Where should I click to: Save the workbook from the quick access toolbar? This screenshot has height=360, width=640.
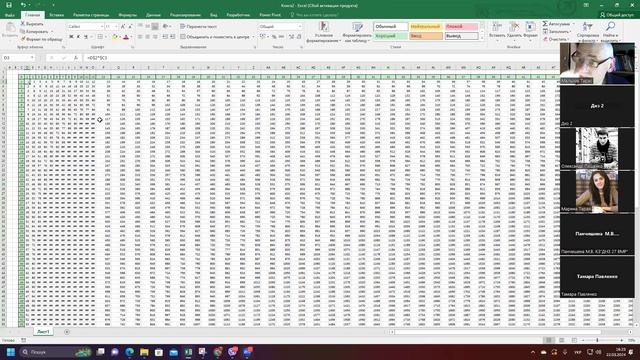click(x=9, y=5)
